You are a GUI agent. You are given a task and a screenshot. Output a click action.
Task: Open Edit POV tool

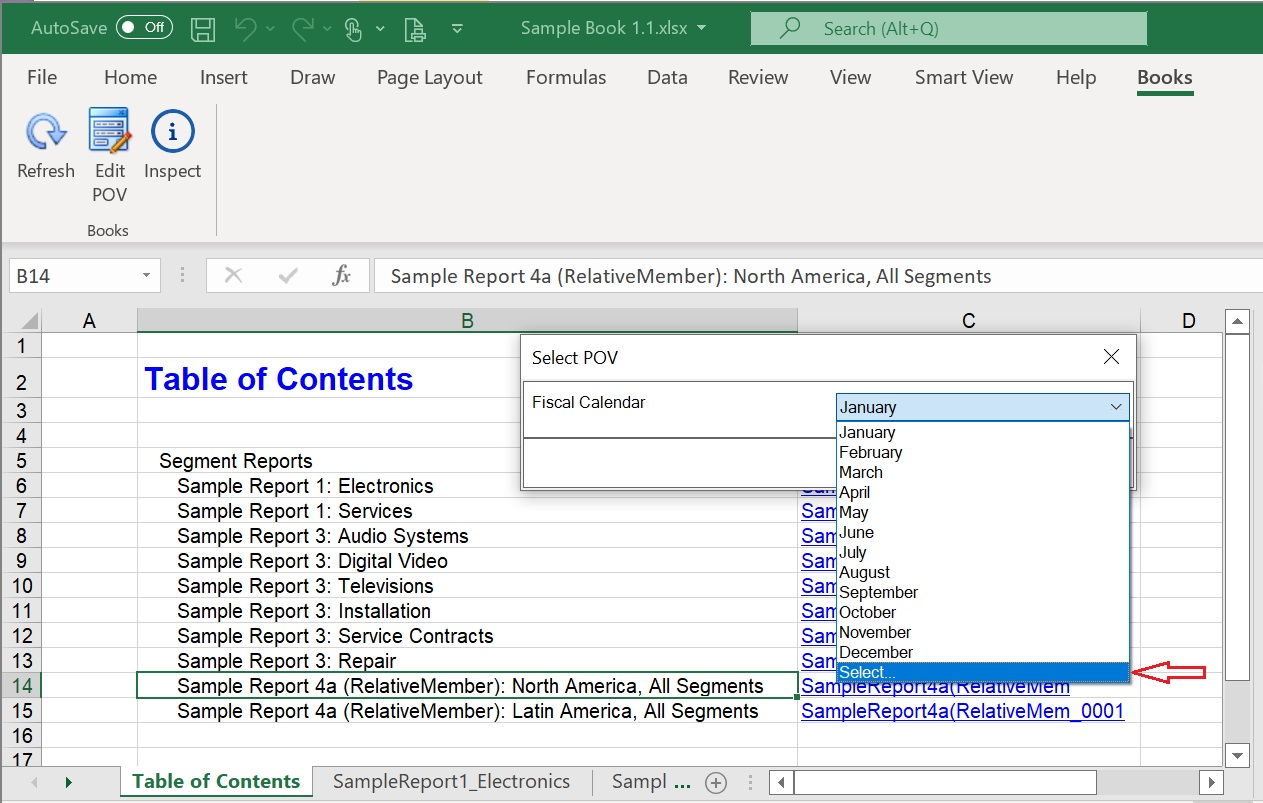click(109, 132)
